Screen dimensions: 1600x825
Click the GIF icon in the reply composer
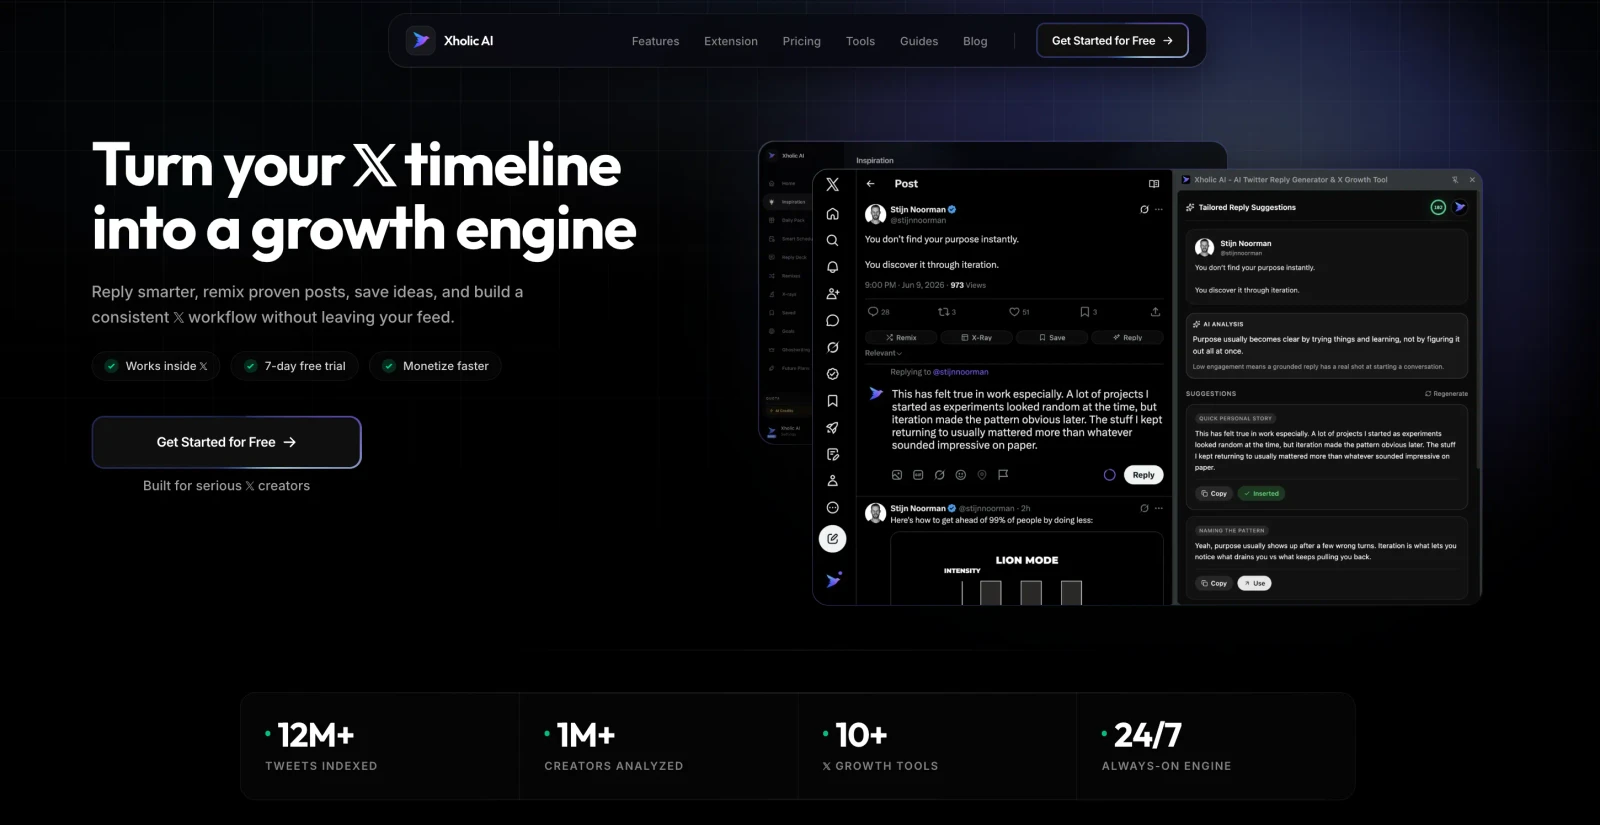[x=918, y=475]
